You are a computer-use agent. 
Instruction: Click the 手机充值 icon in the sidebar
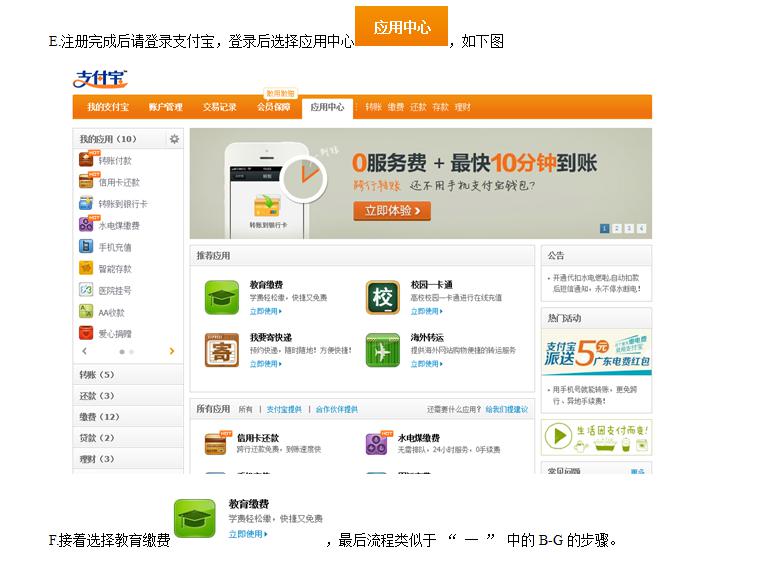click(86, 247)
